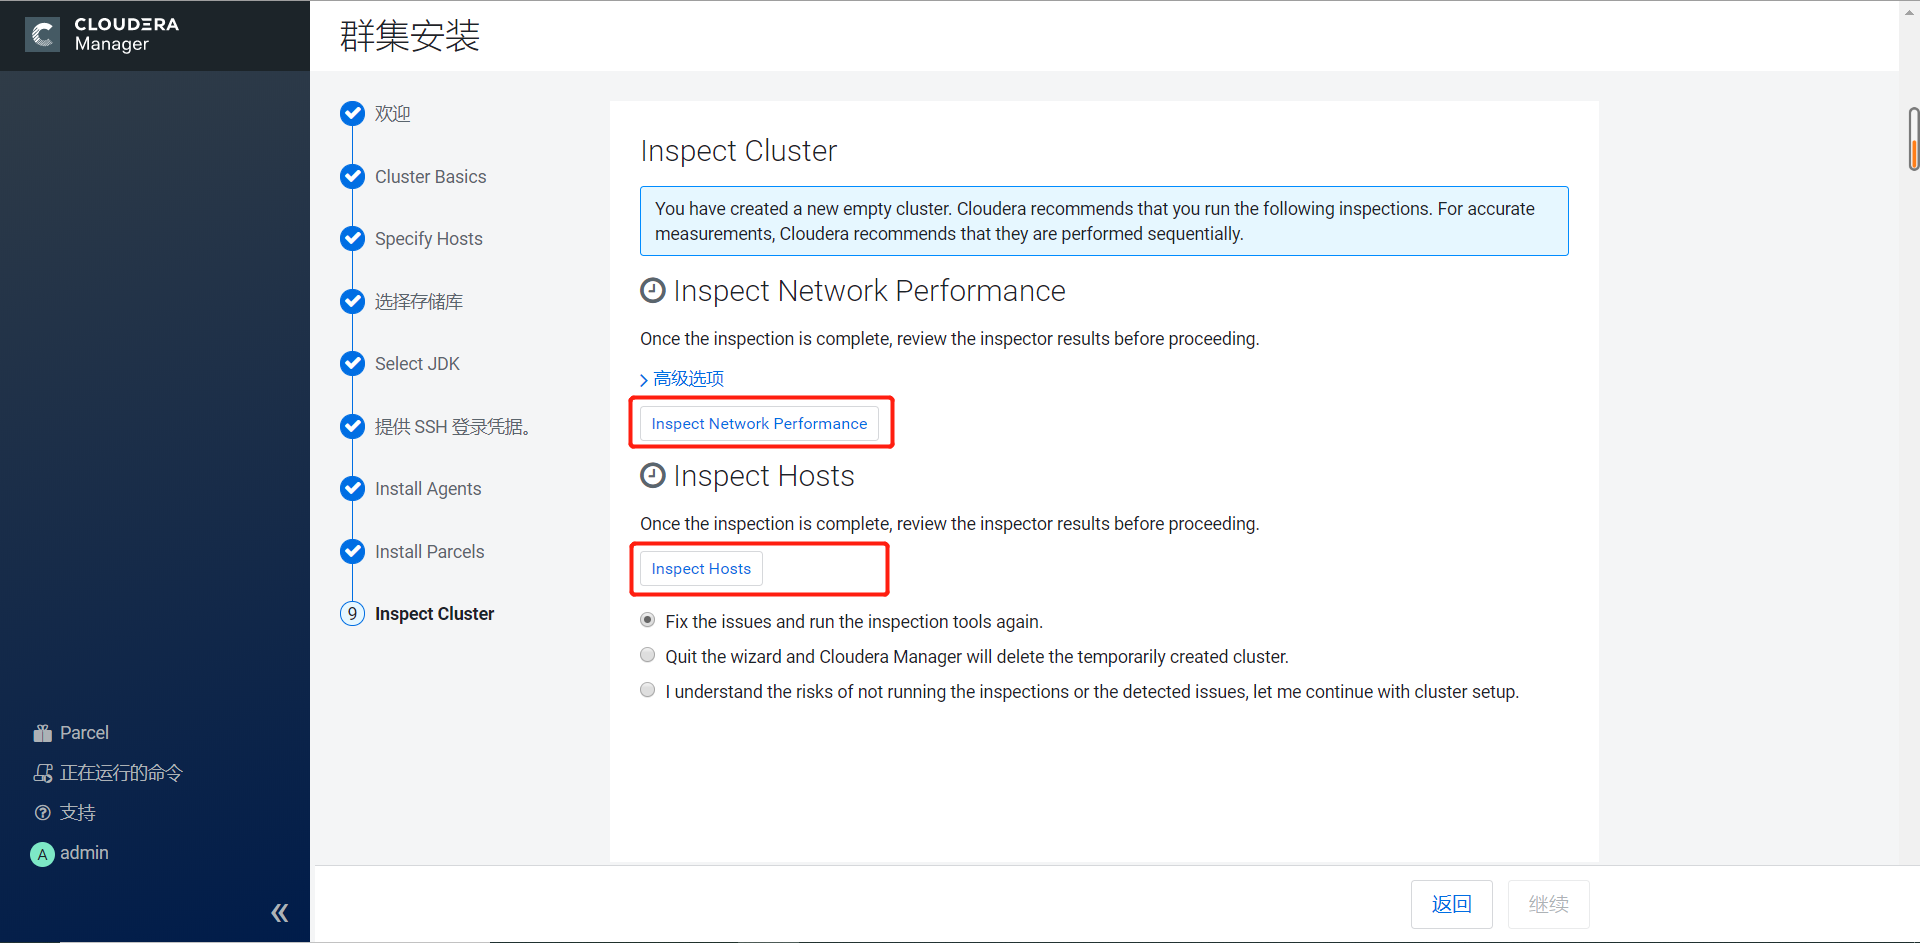Viewport: 1920px width, 943px height.
Task: Go to the 欢迎 wizard step
Action: click(393, 114)
